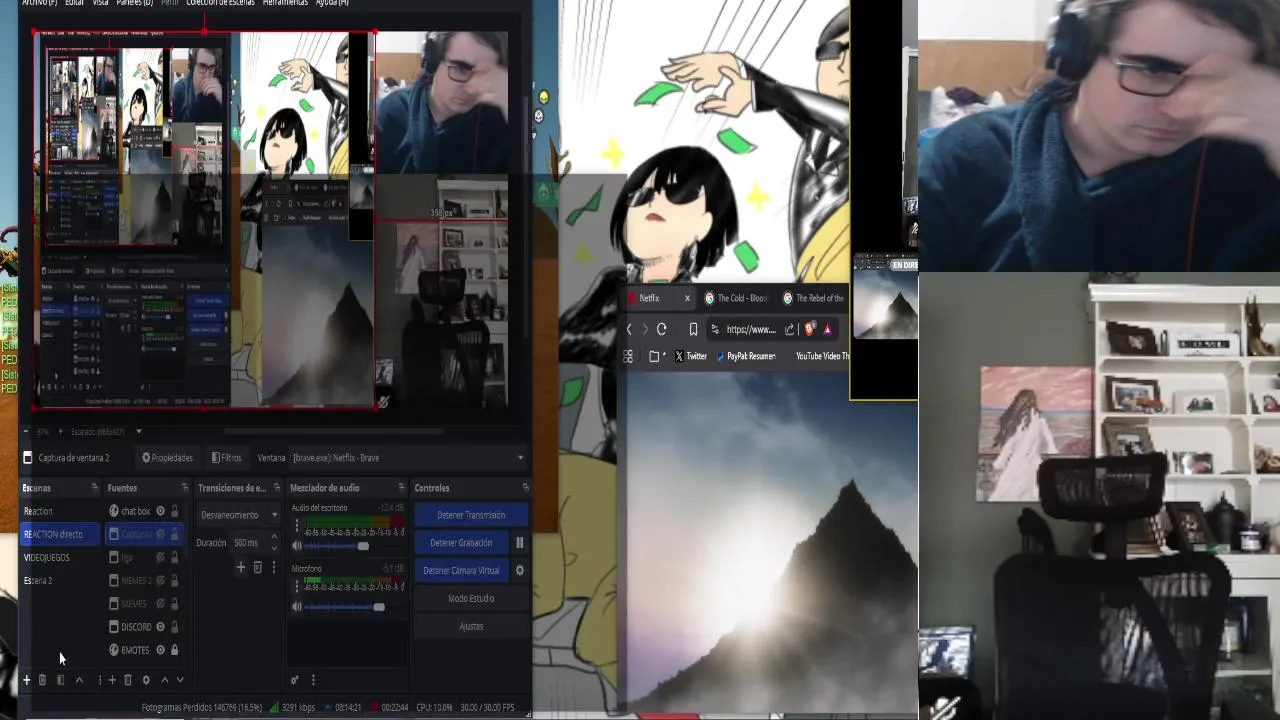Screen dimensions: 1280x720
Task: Toggle visibility of DISCORD source
Action: (x=160, y=627)
